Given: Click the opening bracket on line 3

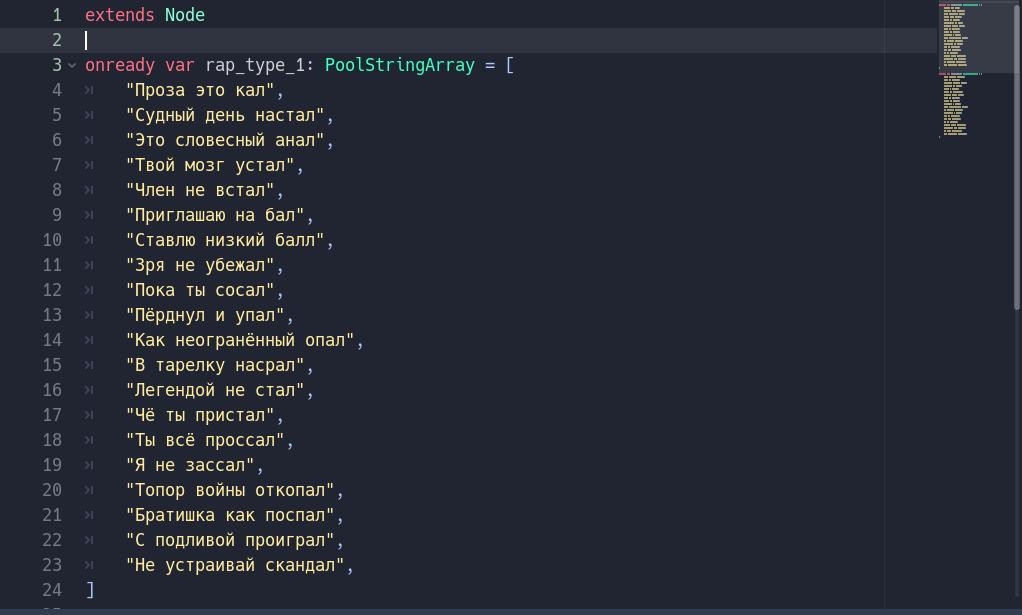Looking at the screenshot, I should click(510, 65).
